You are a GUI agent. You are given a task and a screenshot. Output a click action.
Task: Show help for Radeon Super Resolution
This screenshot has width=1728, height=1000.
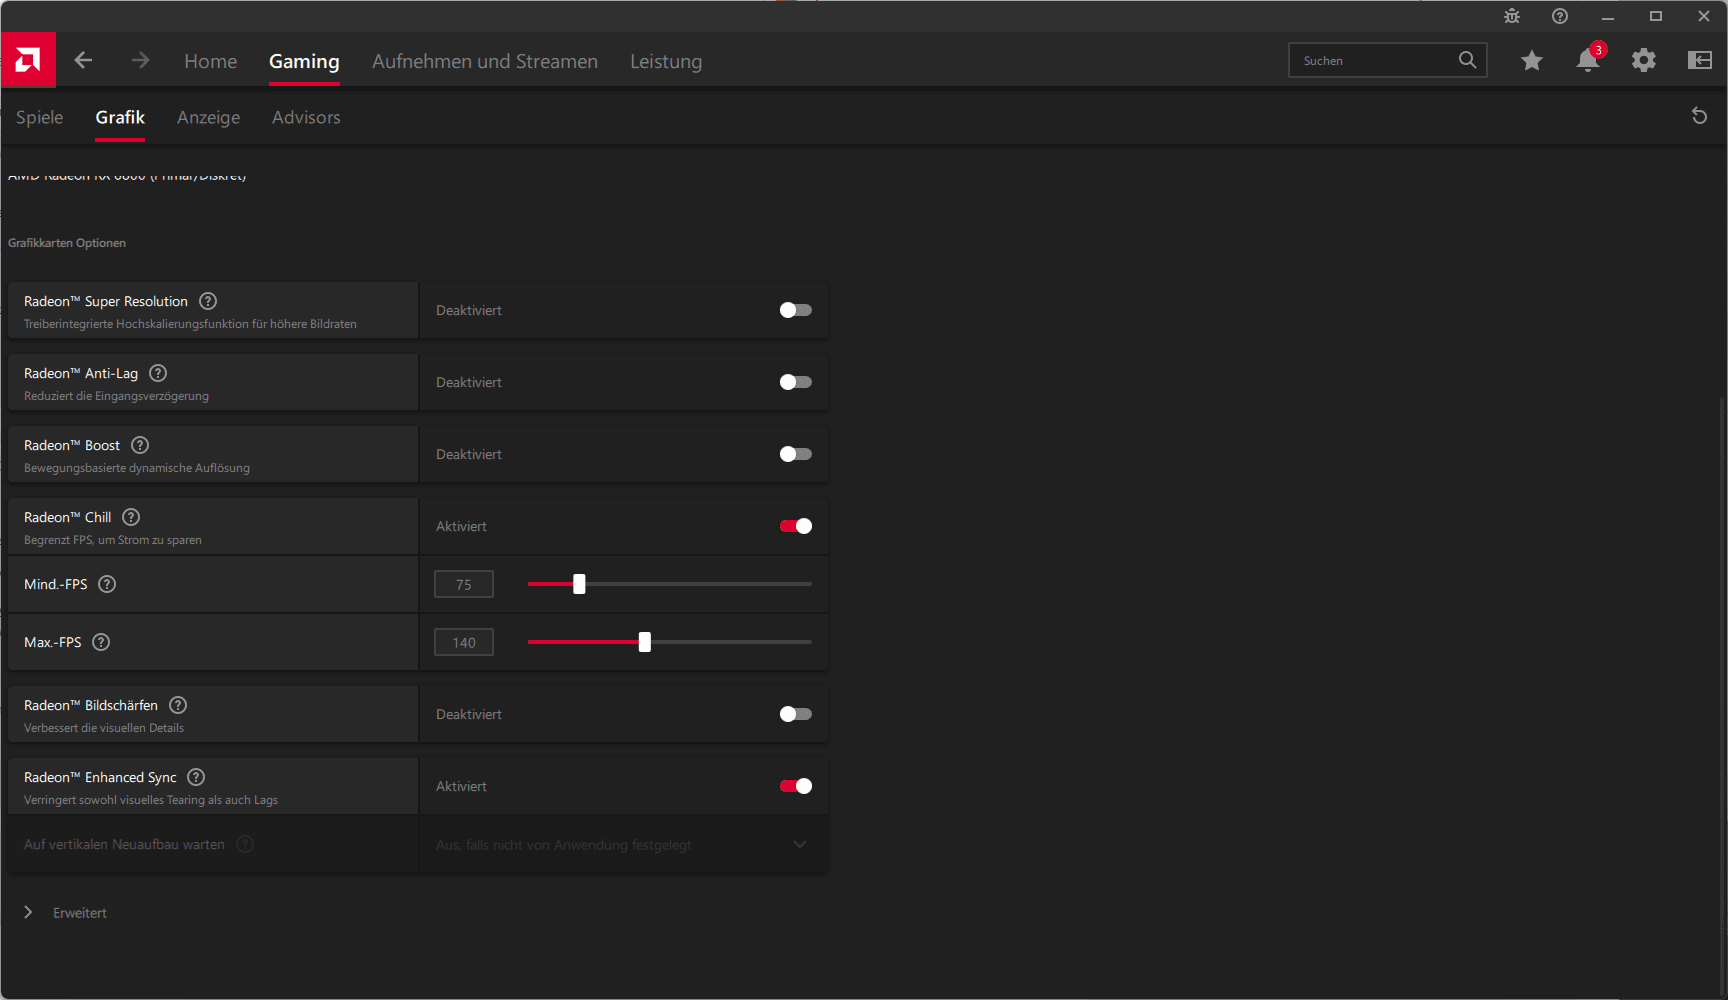(x=208, y=301)
